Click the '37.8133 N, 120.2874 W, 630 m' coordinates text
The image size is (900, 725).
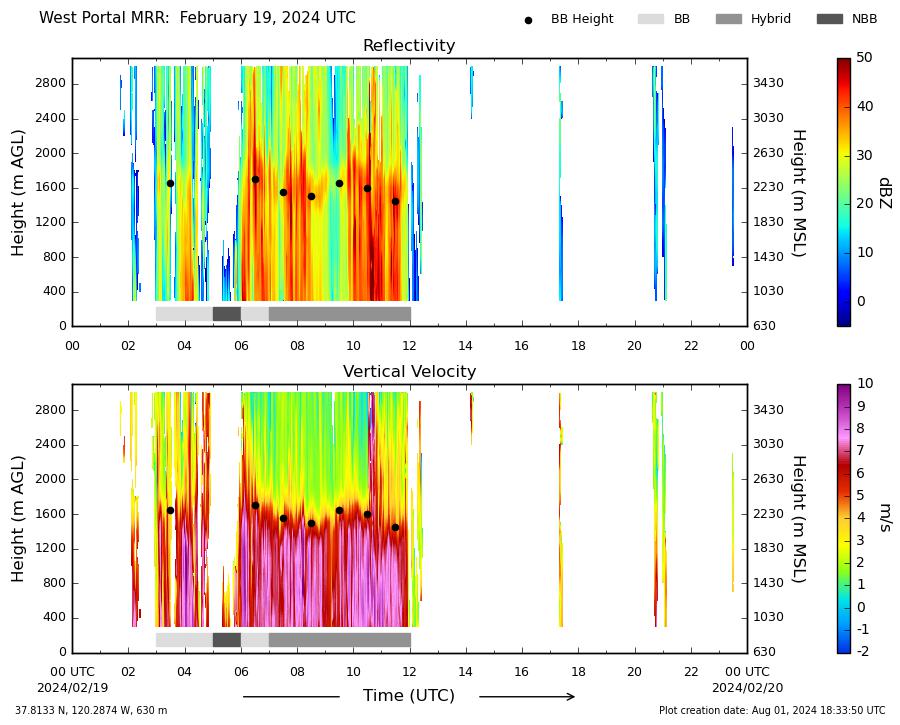pyautogui.click(x=91, y=711)
